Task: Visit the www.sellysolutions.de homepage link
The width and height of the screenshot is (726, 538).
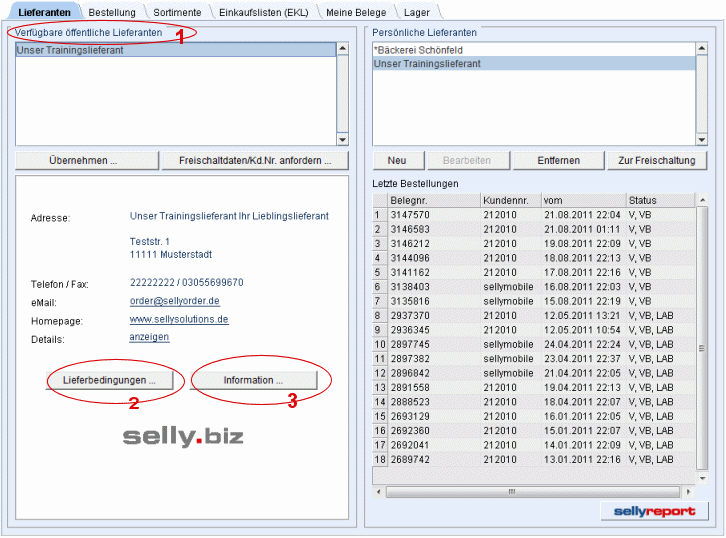Action: (179, 319)
